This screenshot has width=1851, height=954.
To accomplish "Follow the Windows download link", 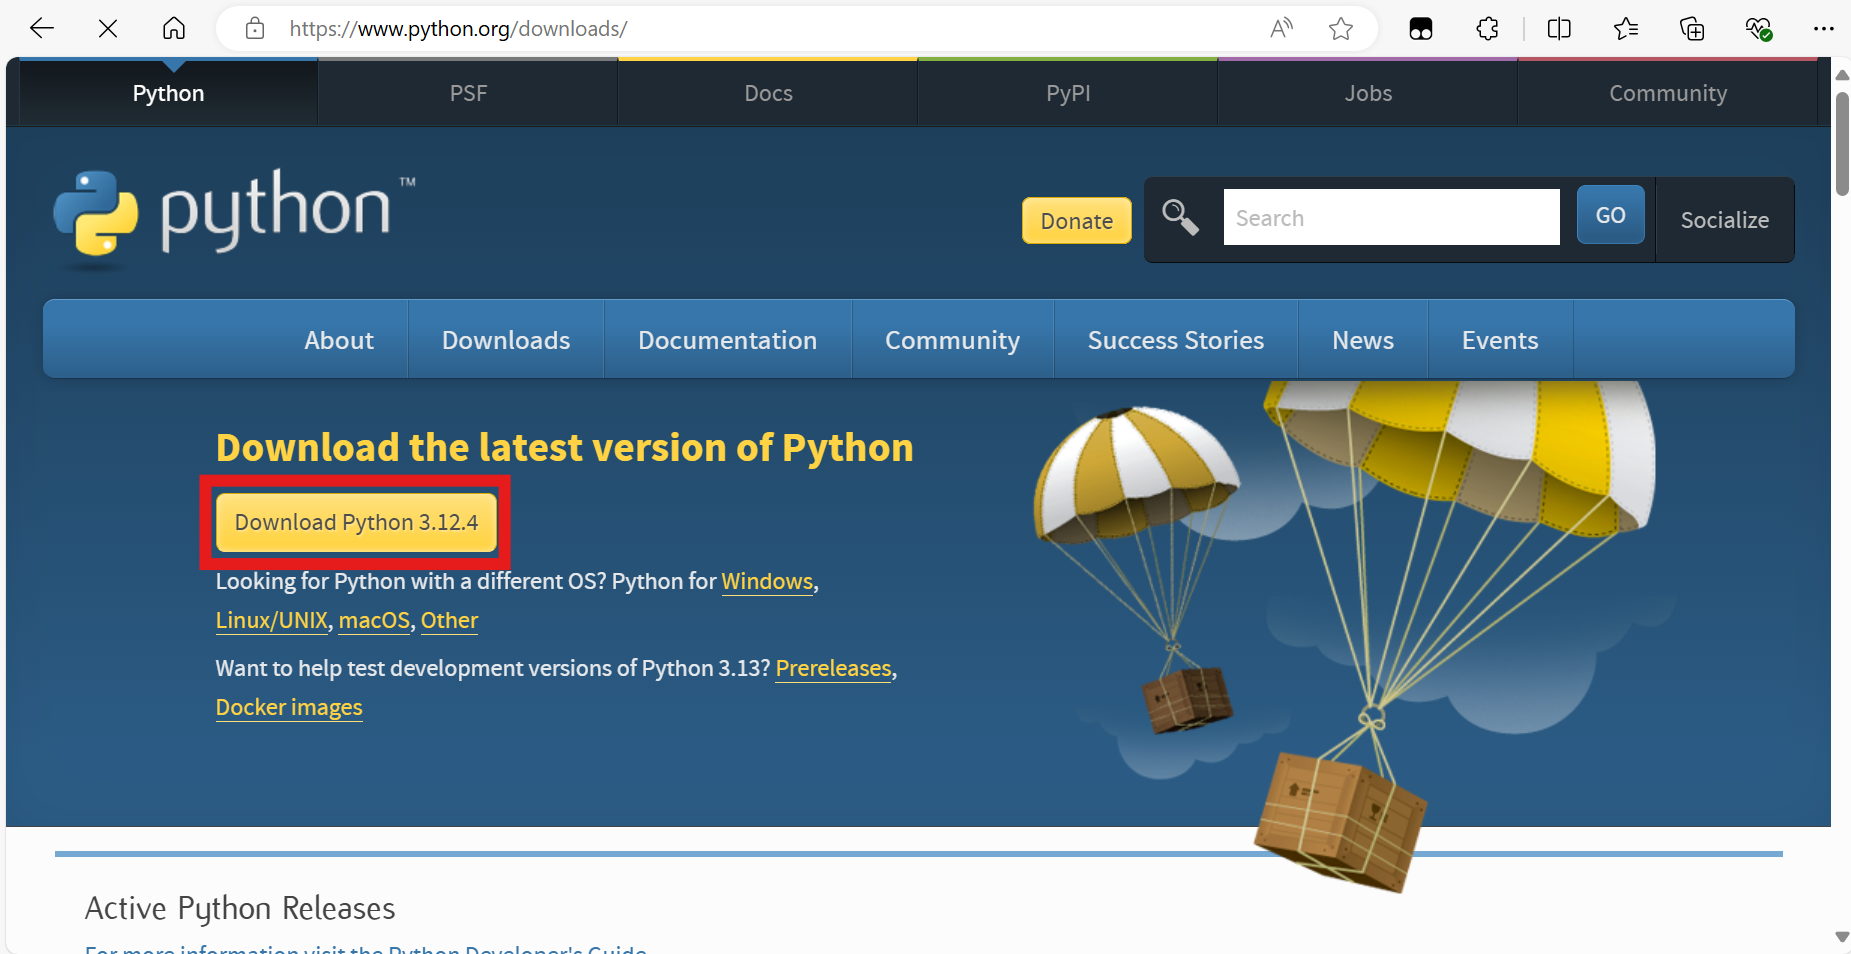I will 767,581.
